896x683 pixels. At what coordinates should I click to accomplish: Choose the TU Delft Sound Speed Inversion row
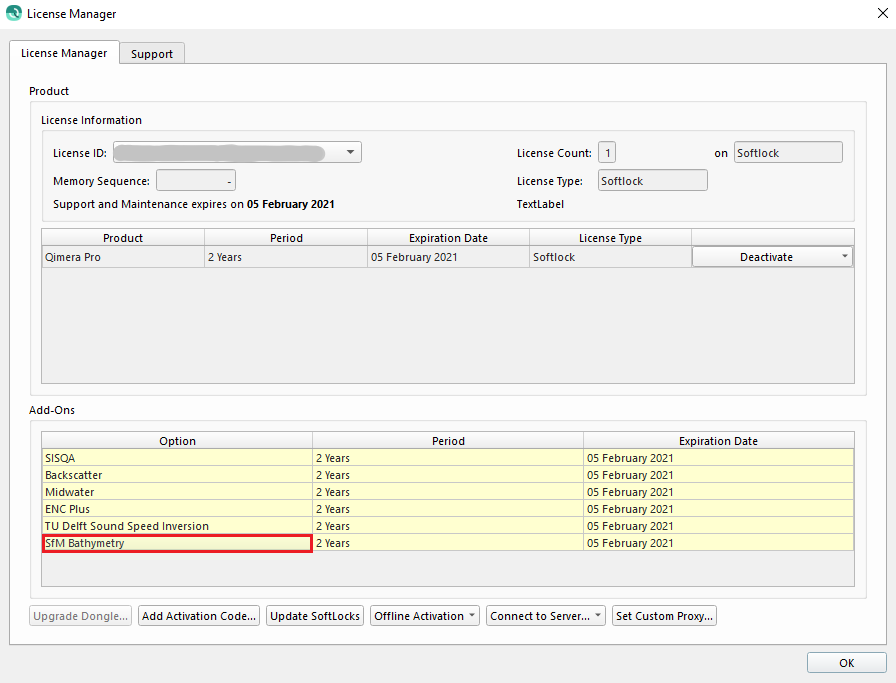coord(177,526)
